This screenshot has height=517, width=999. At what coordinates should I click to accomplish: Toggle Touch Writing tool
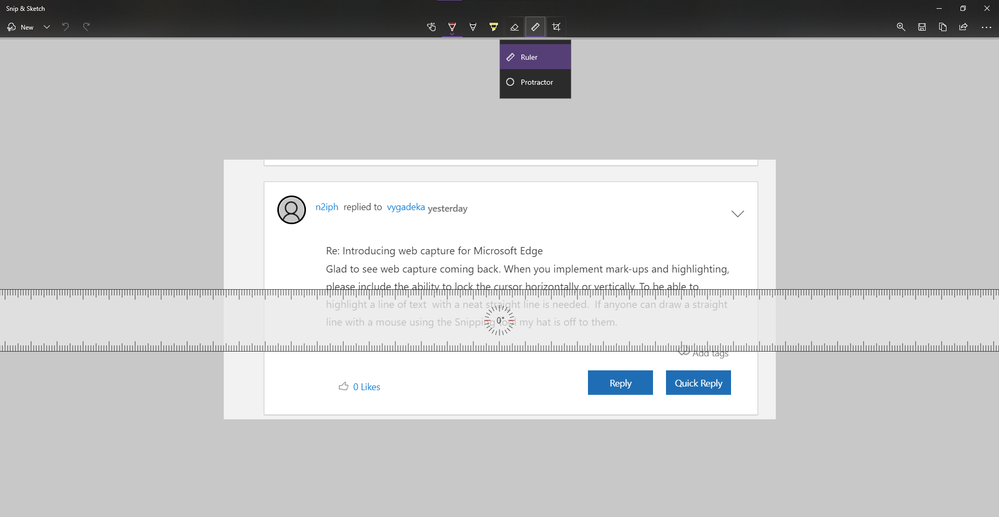pos(431,27)
